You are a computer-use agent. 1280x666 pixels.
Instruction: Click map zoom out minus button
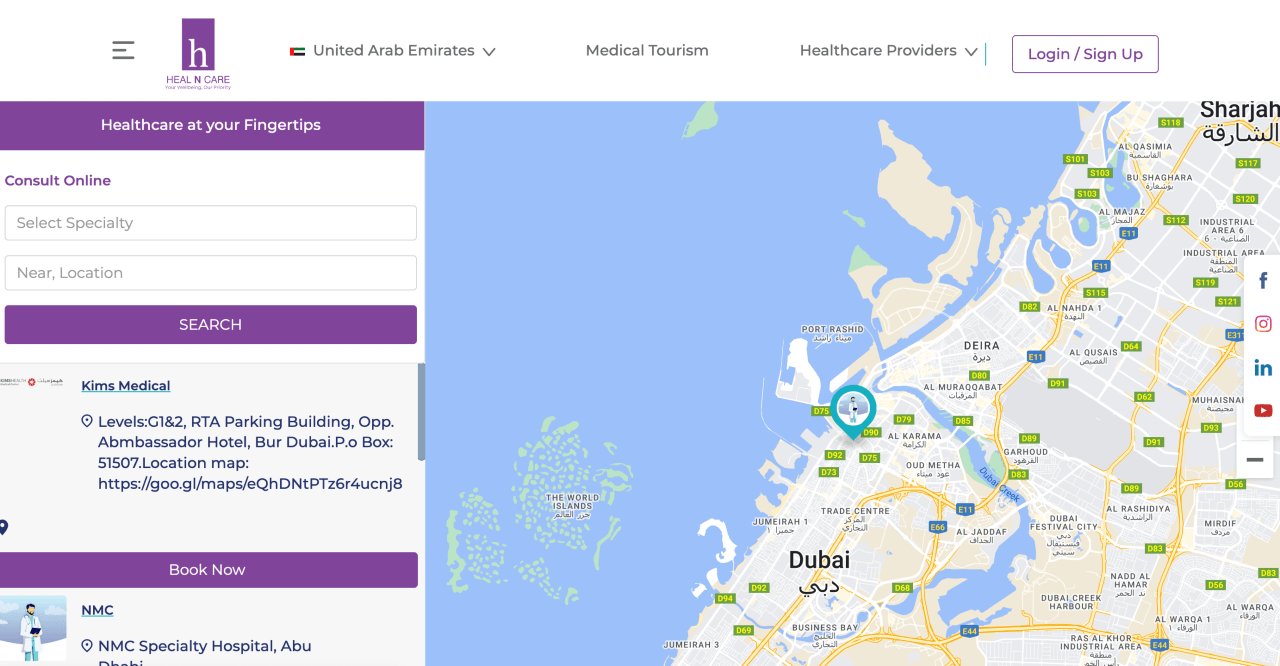click(1255, 460)
